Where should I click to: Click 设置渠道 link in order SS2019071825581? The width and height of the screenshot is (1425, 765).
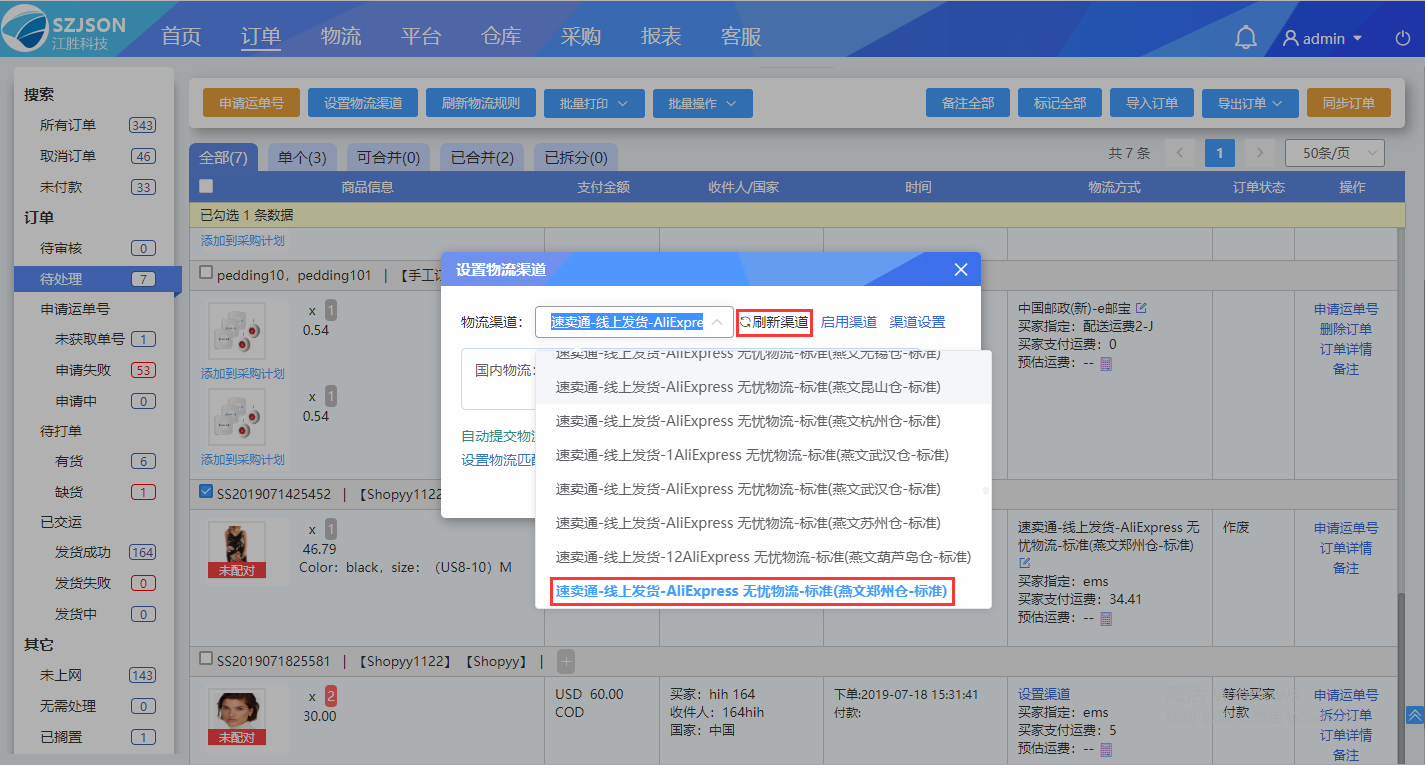[1044, 694]
